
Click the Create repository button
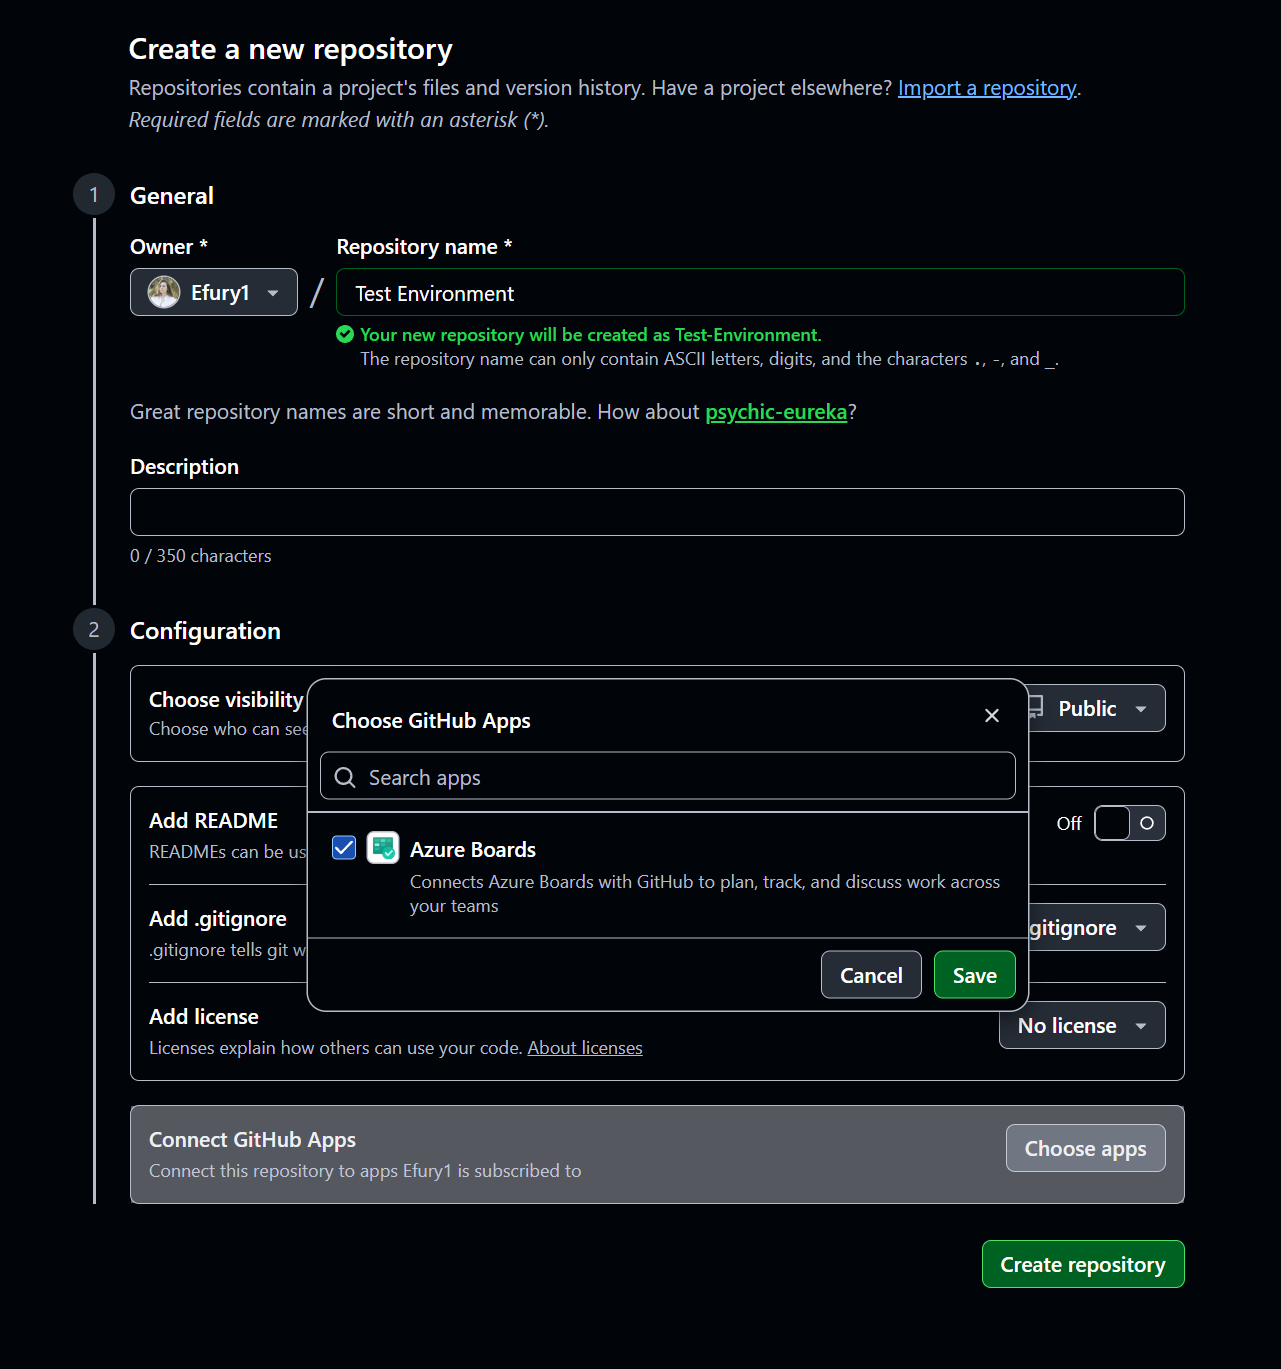tap(1083, 1264)
